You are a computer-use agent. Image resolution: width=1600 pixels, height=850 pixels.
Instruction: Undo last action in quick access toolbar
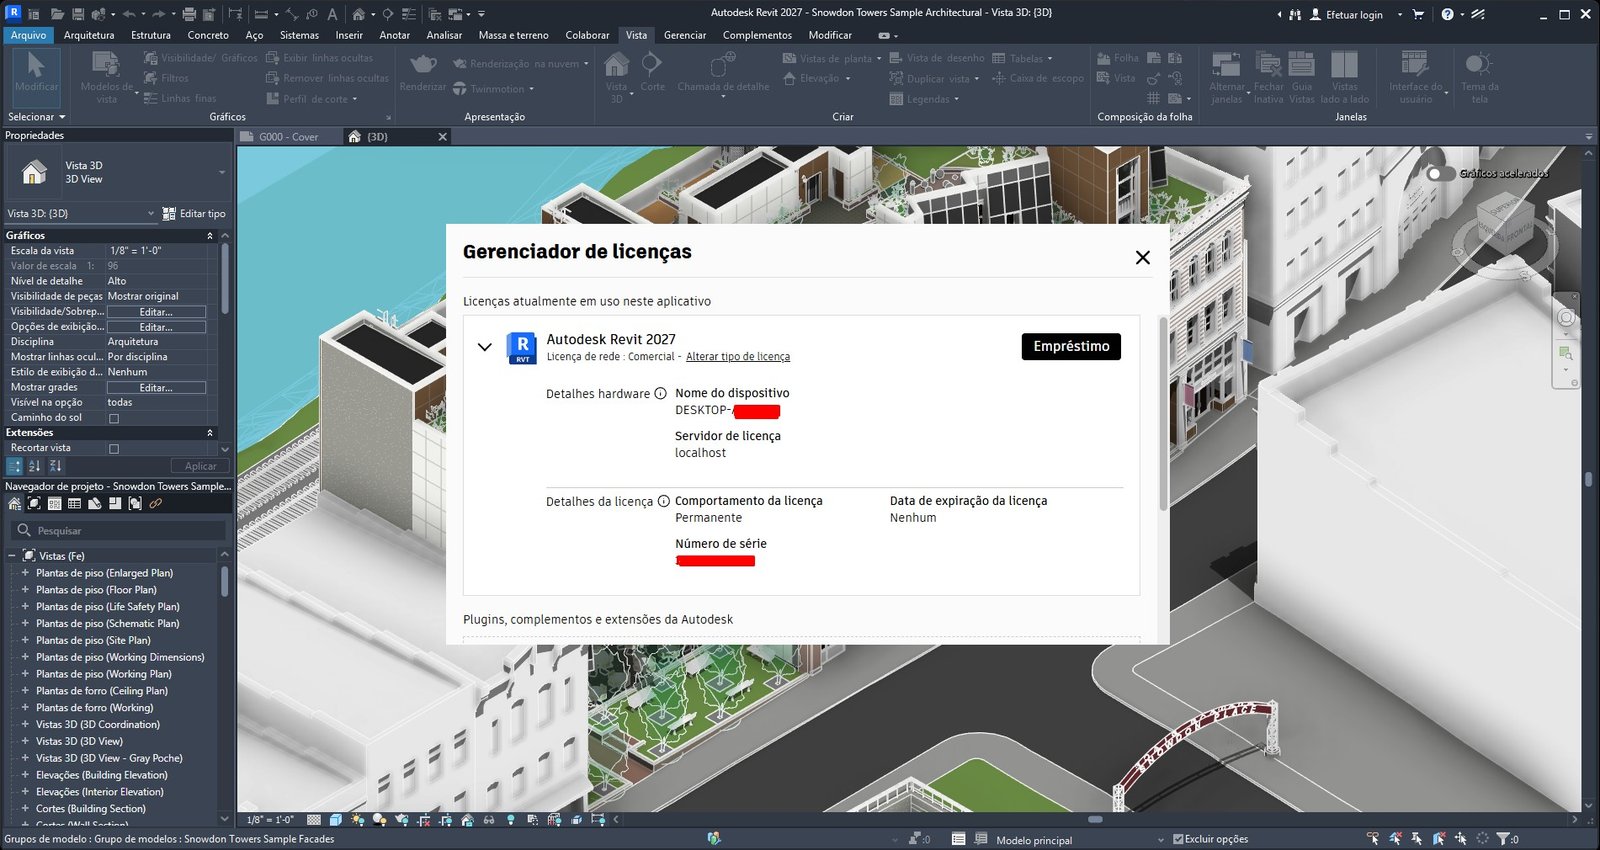tap(129, 14)
